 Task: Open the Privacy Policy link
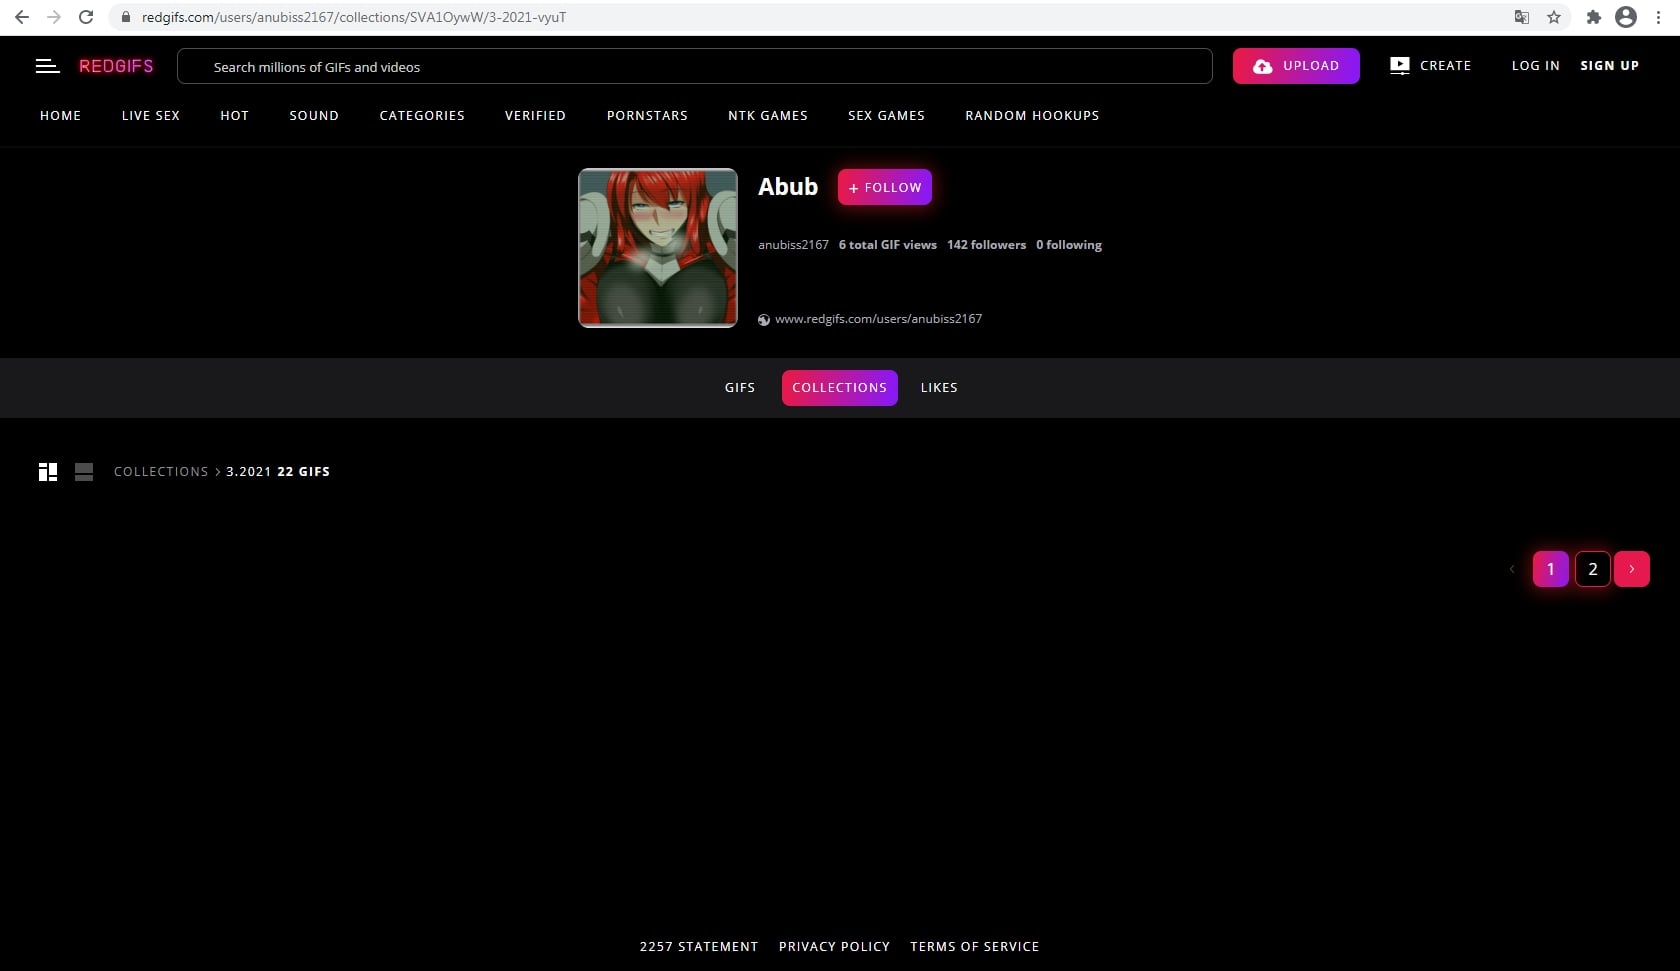click(834, 947)
